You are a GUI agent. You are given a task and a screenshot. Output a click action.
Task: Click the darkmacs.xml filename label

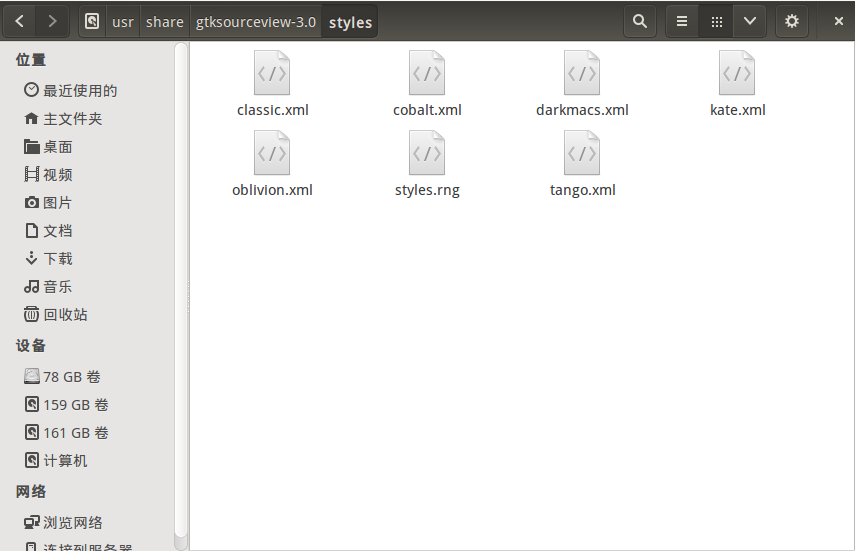coord(582,110)
